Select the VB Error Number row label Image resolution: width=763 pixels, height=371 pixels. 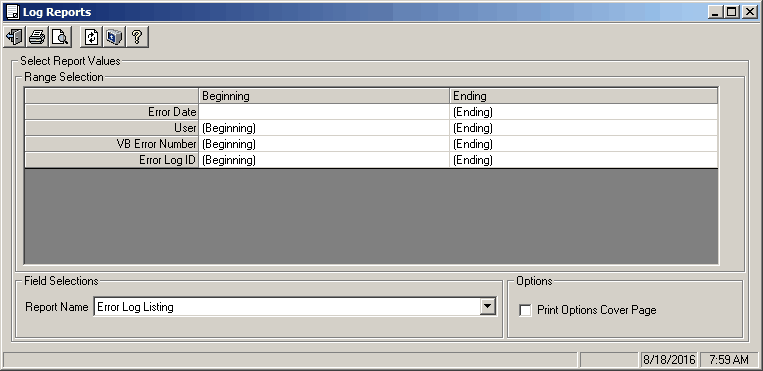112,144
